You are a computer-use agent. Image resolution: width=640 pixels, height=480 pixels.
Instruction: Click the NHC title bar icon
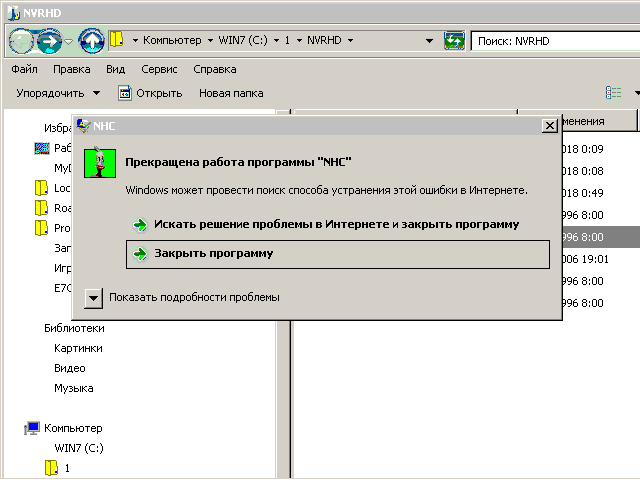tap(83, 126)
